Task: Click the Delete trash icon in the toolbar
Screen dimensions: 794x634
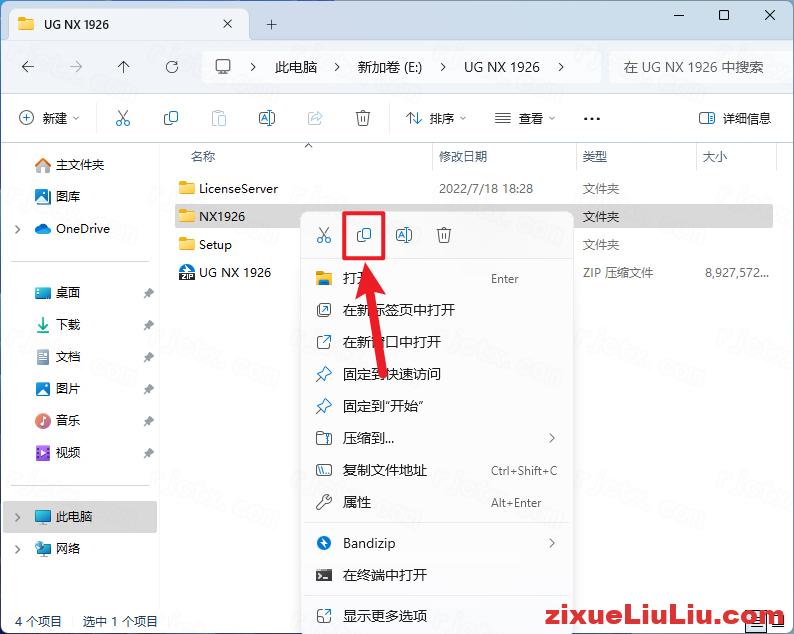Action: [x=363, y=118]
